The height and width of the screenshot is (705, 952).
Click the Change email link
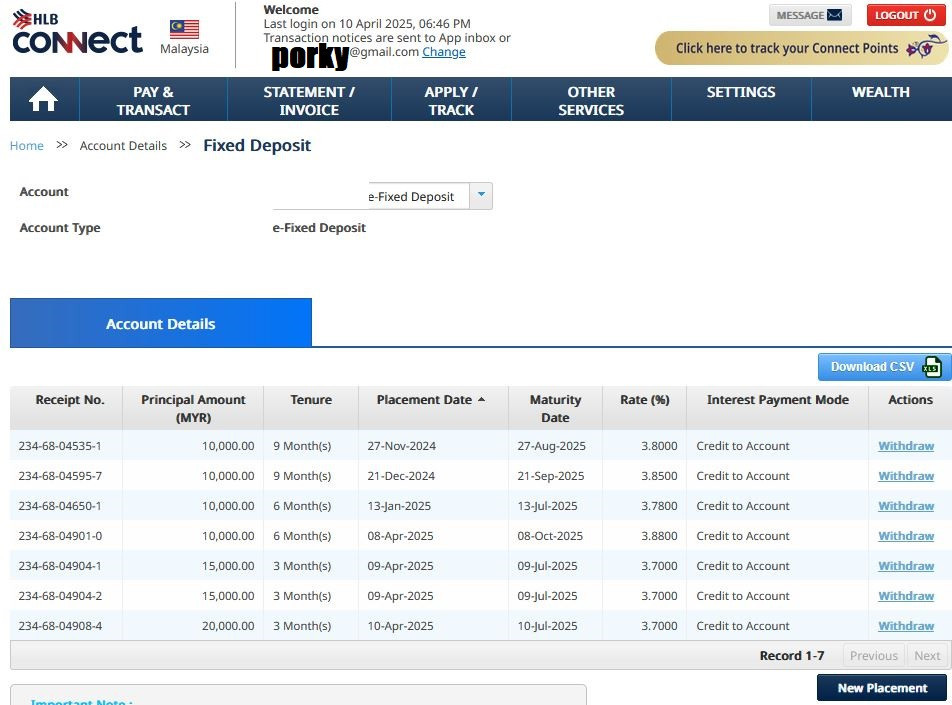click(443, 52)
